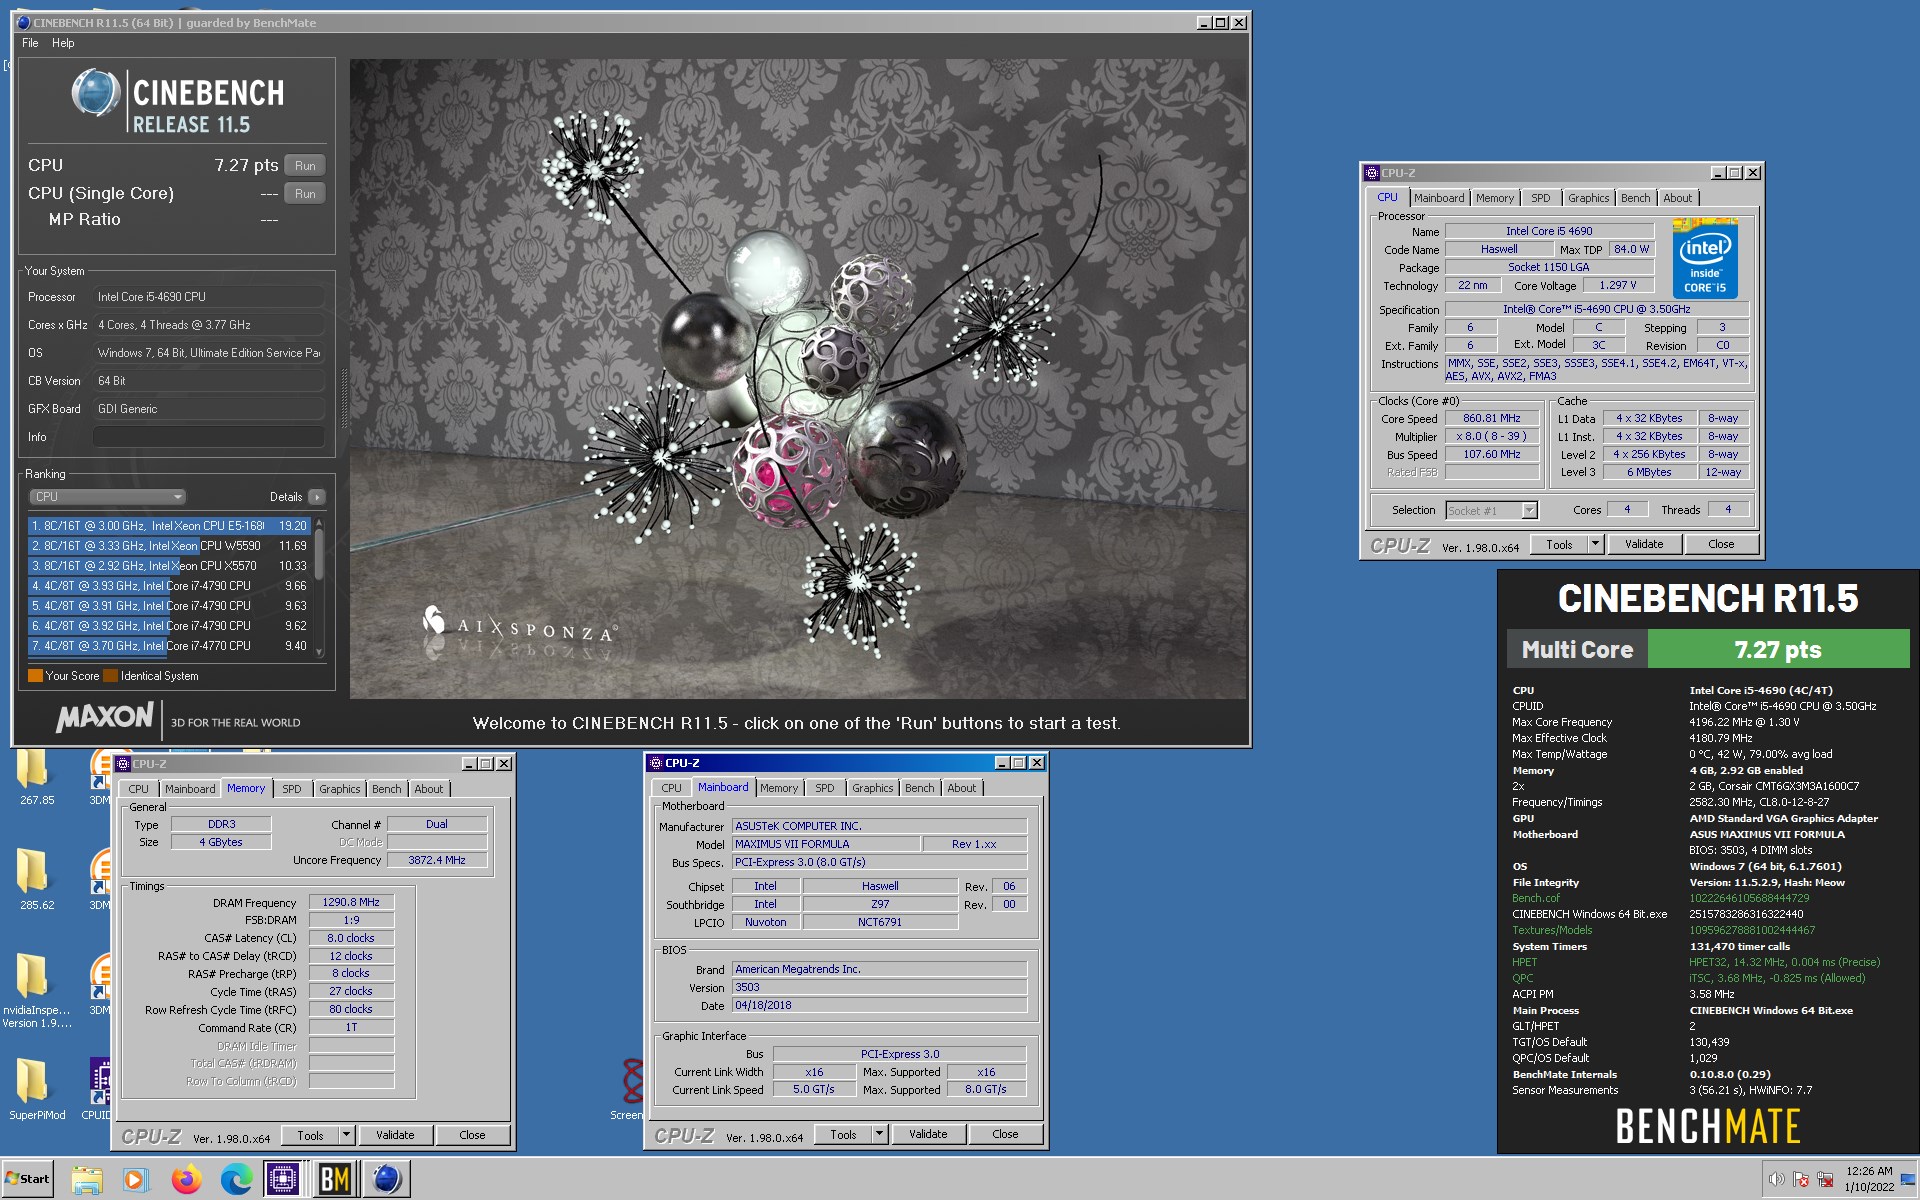Expand Tools arrow in Mainboard CPU-Z window
This screenshot has height=1200, width=1920.
pyautogui.click(x=880, y=1134)
